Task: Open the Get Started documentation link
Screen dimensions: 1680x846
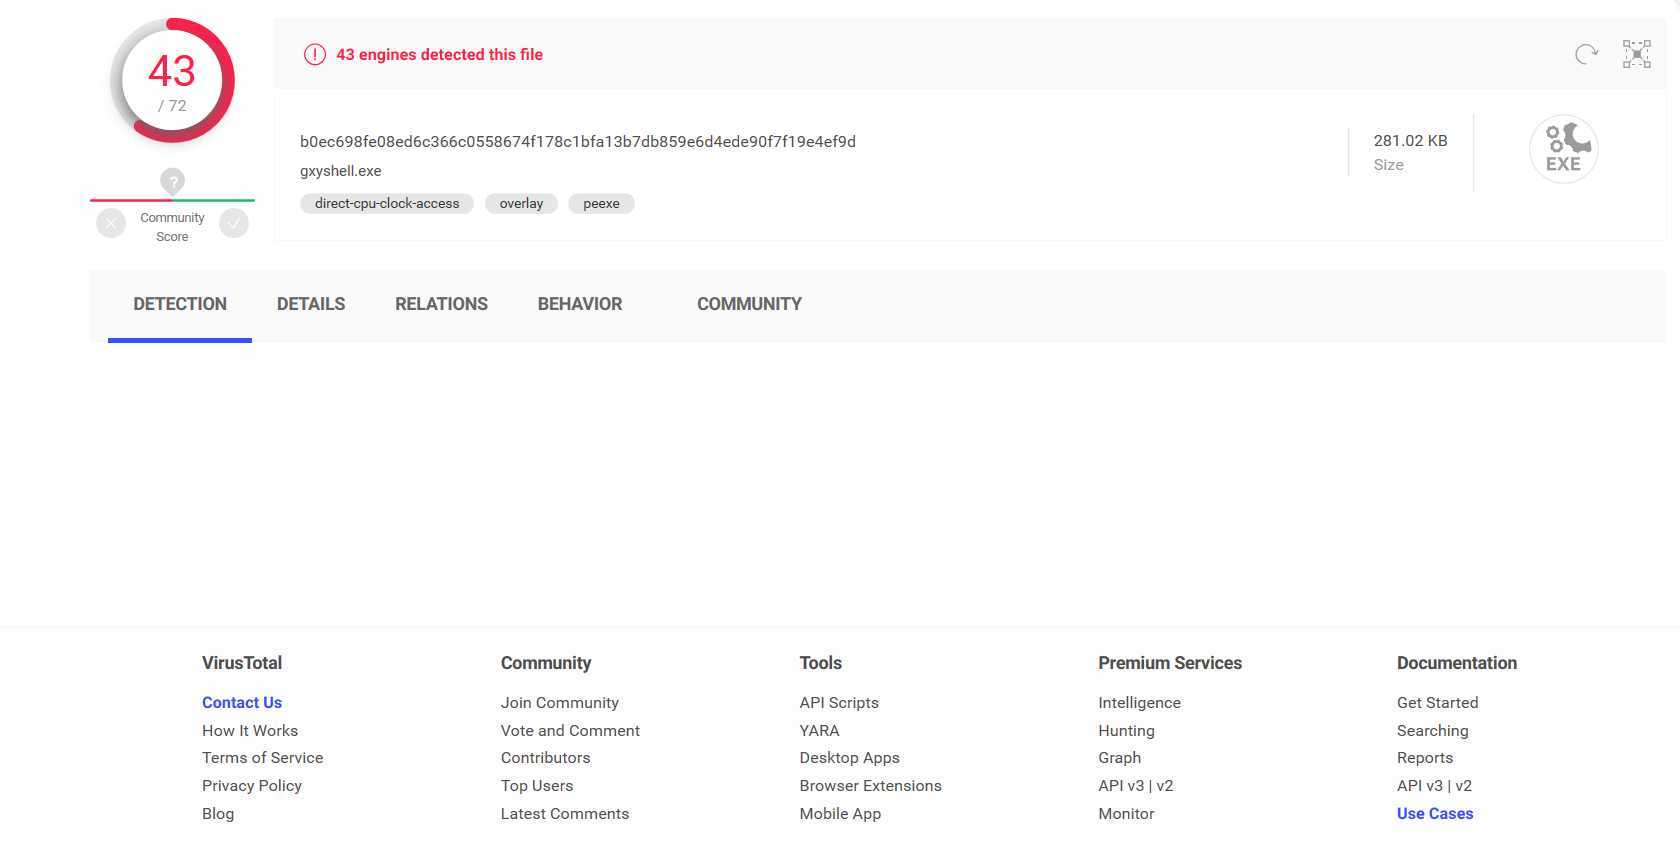Action: 1437,702
